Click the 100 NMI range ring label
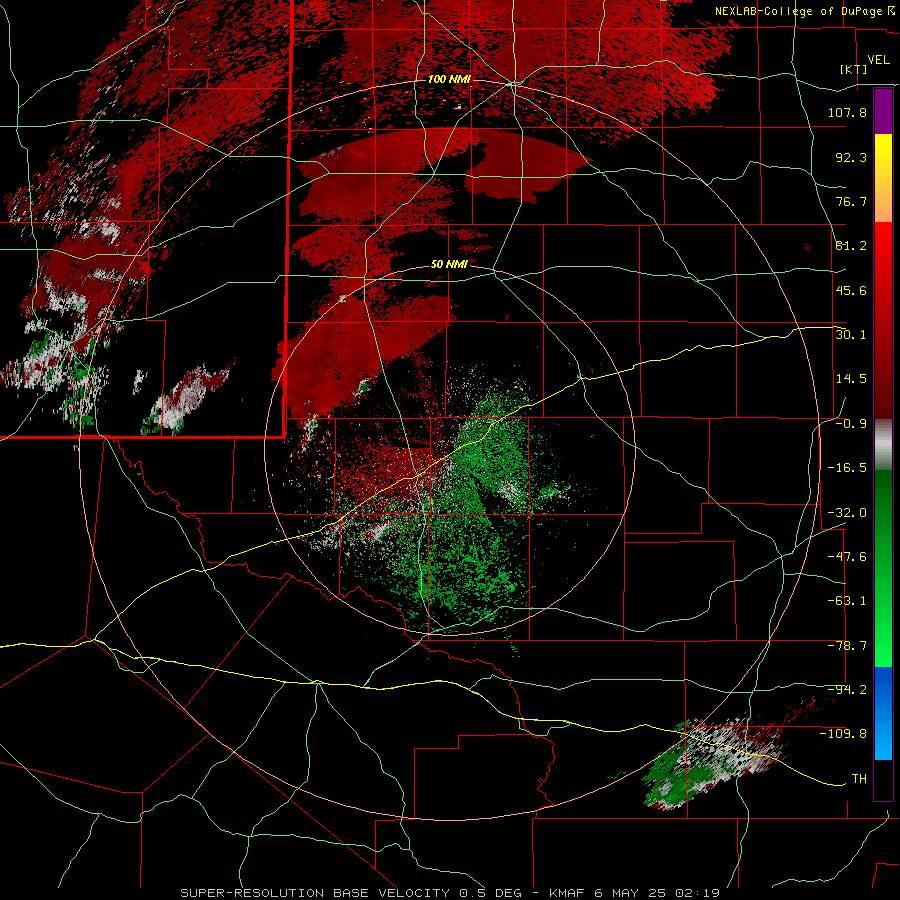Image resolution: width=900 pixels, height=900 pixels. [x=449, y=79]
